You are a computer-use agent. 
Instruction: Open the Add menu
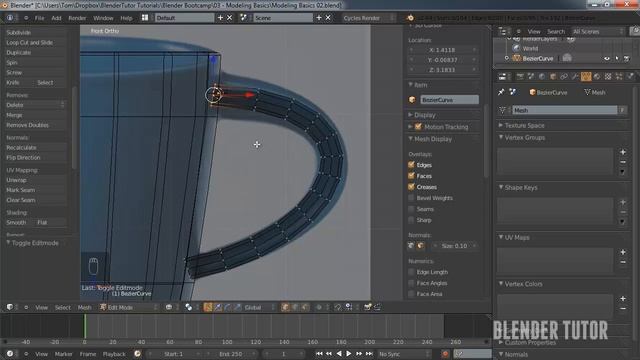click(x=56, y=18)
